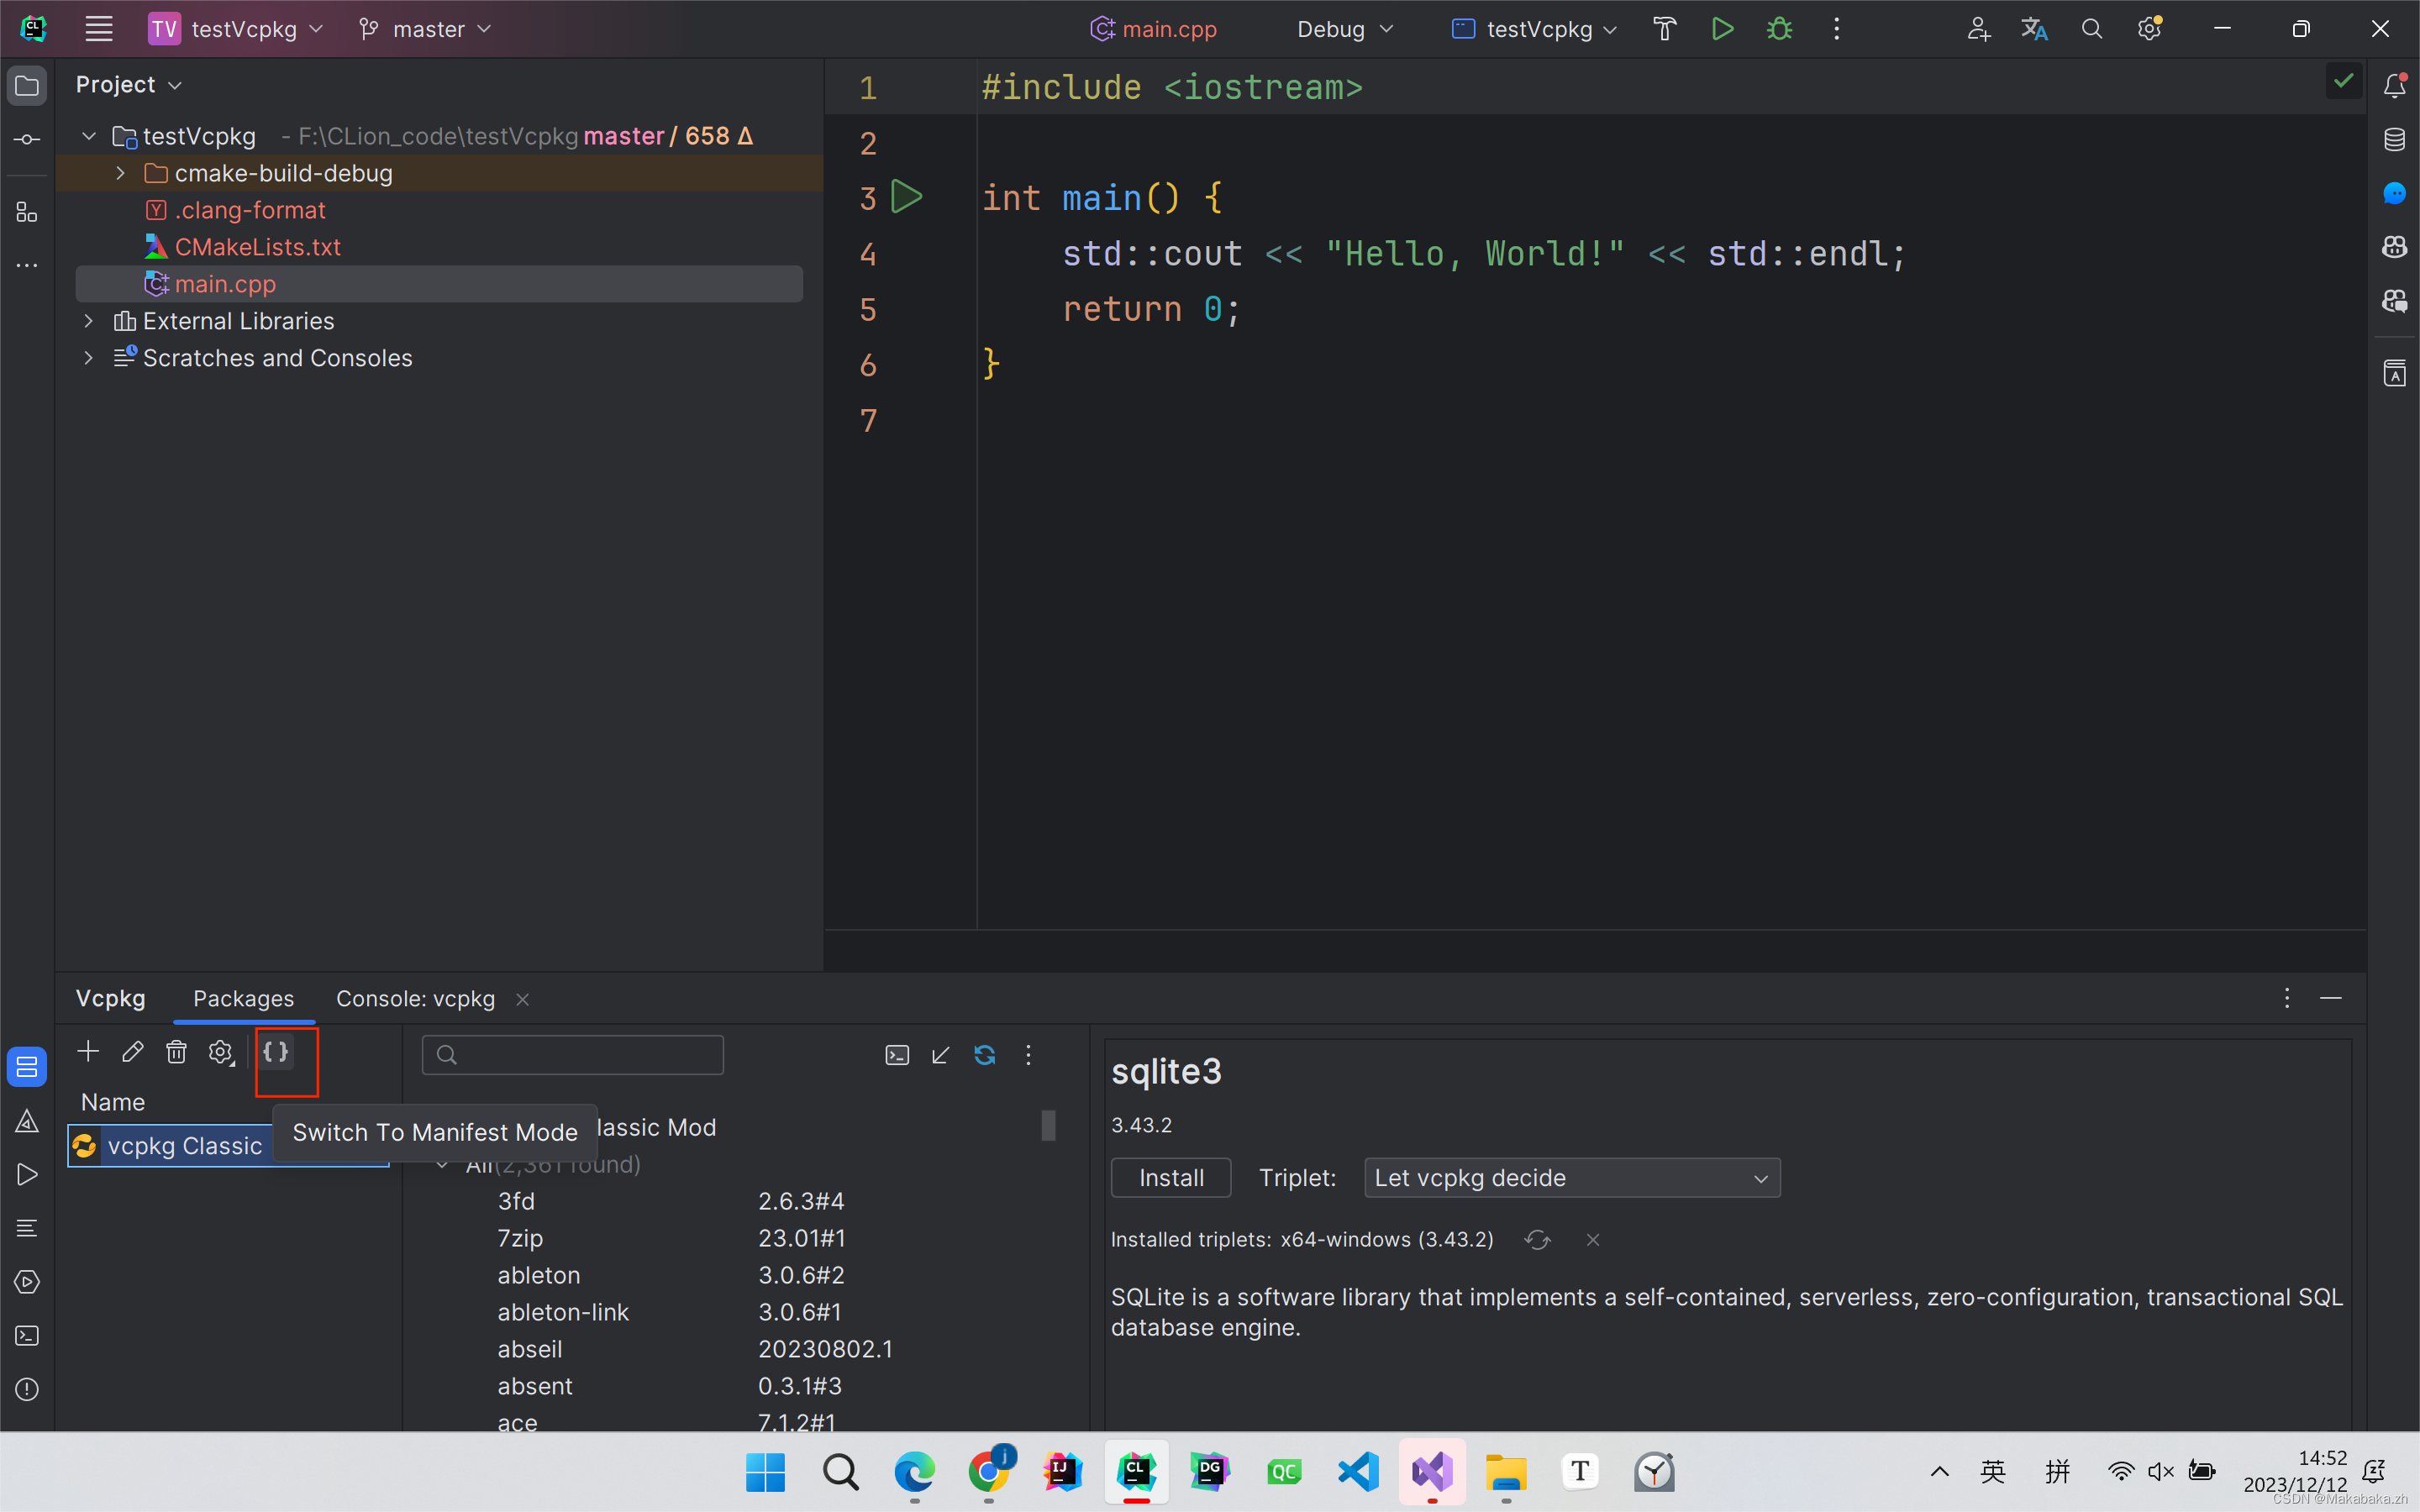Open the main hamburger menu

click(98, 28)
